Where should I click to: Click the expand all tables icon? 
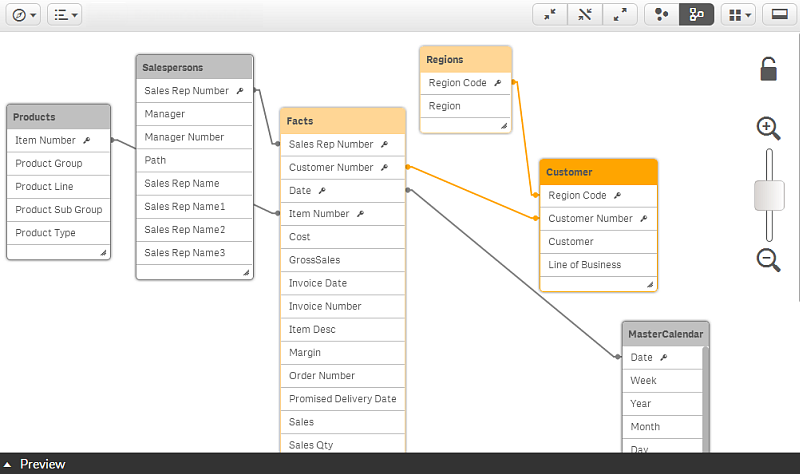pos(621,15)
